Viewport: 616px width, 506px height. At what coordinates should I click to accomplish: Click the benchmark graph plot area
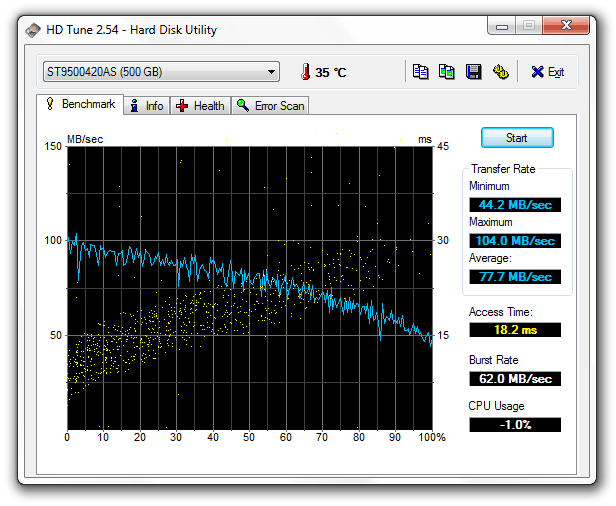[250, 288]
